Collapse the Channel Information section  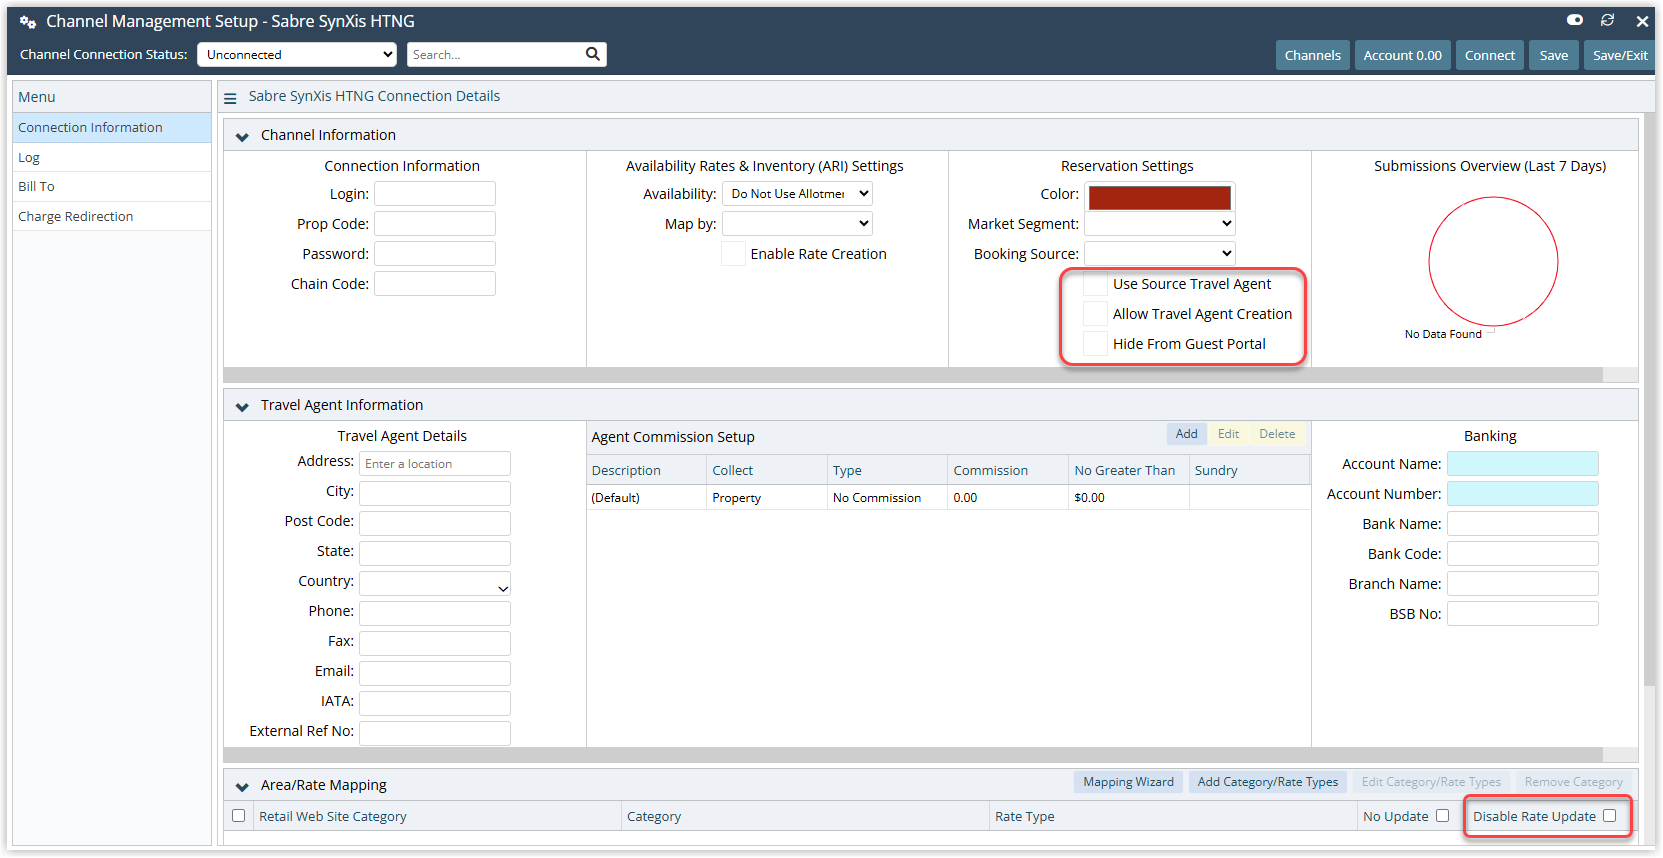(x=242, y=136)
